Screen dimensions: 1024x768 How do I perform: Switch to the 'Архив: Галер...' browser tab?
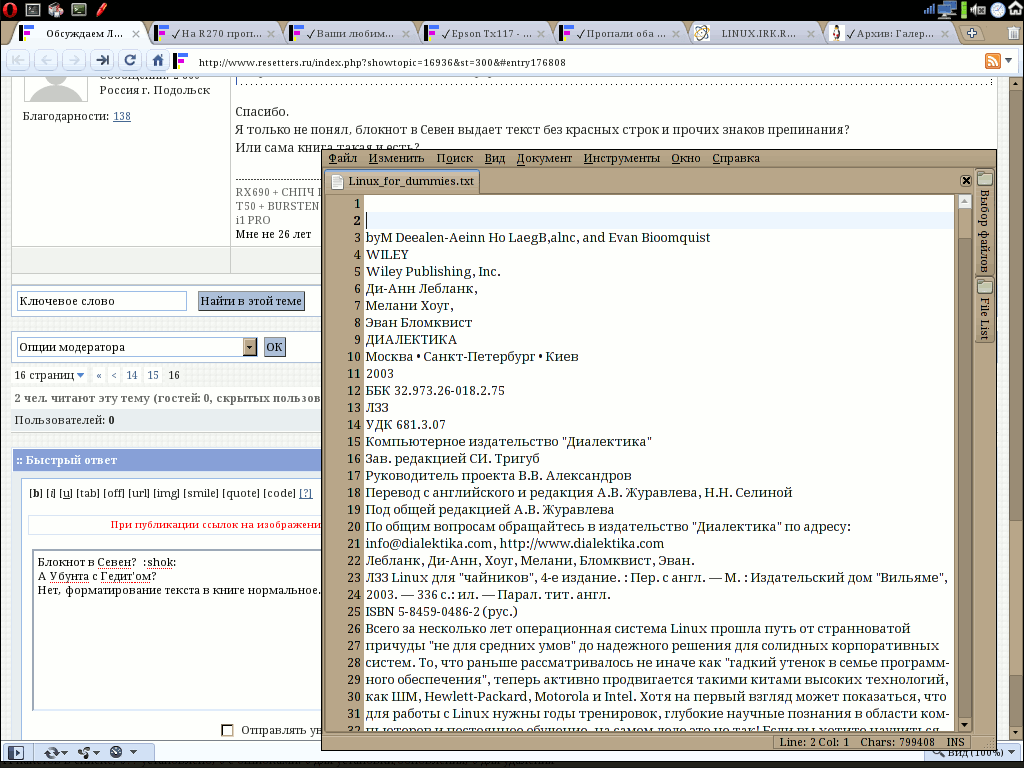coord(889,33)
